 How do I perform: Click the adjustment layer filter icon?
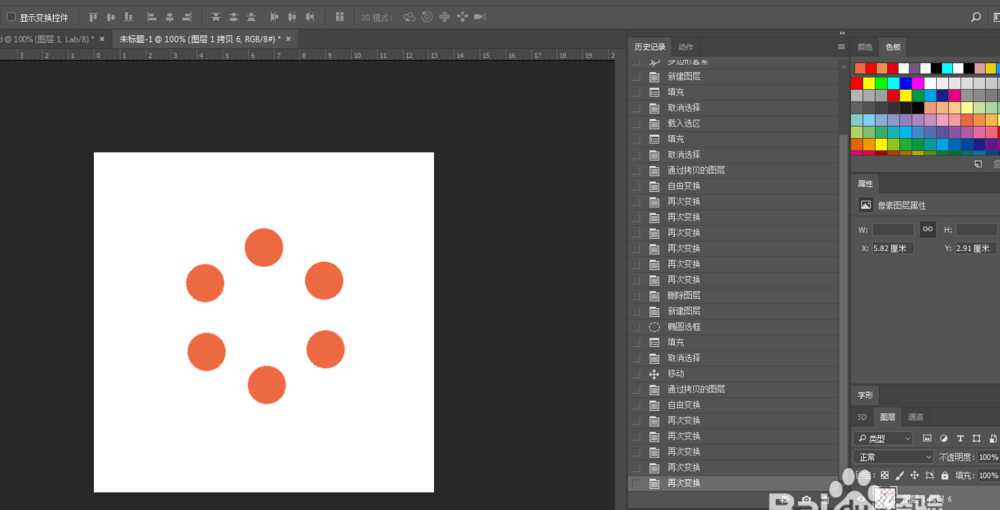pos(943,438)
